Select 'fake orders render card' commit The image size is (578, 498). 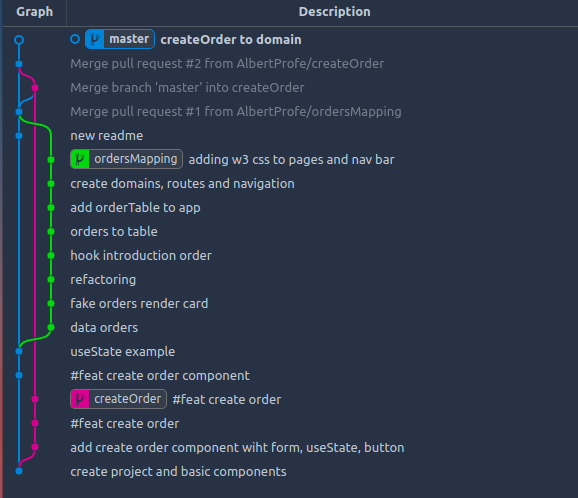coord(139,303)
